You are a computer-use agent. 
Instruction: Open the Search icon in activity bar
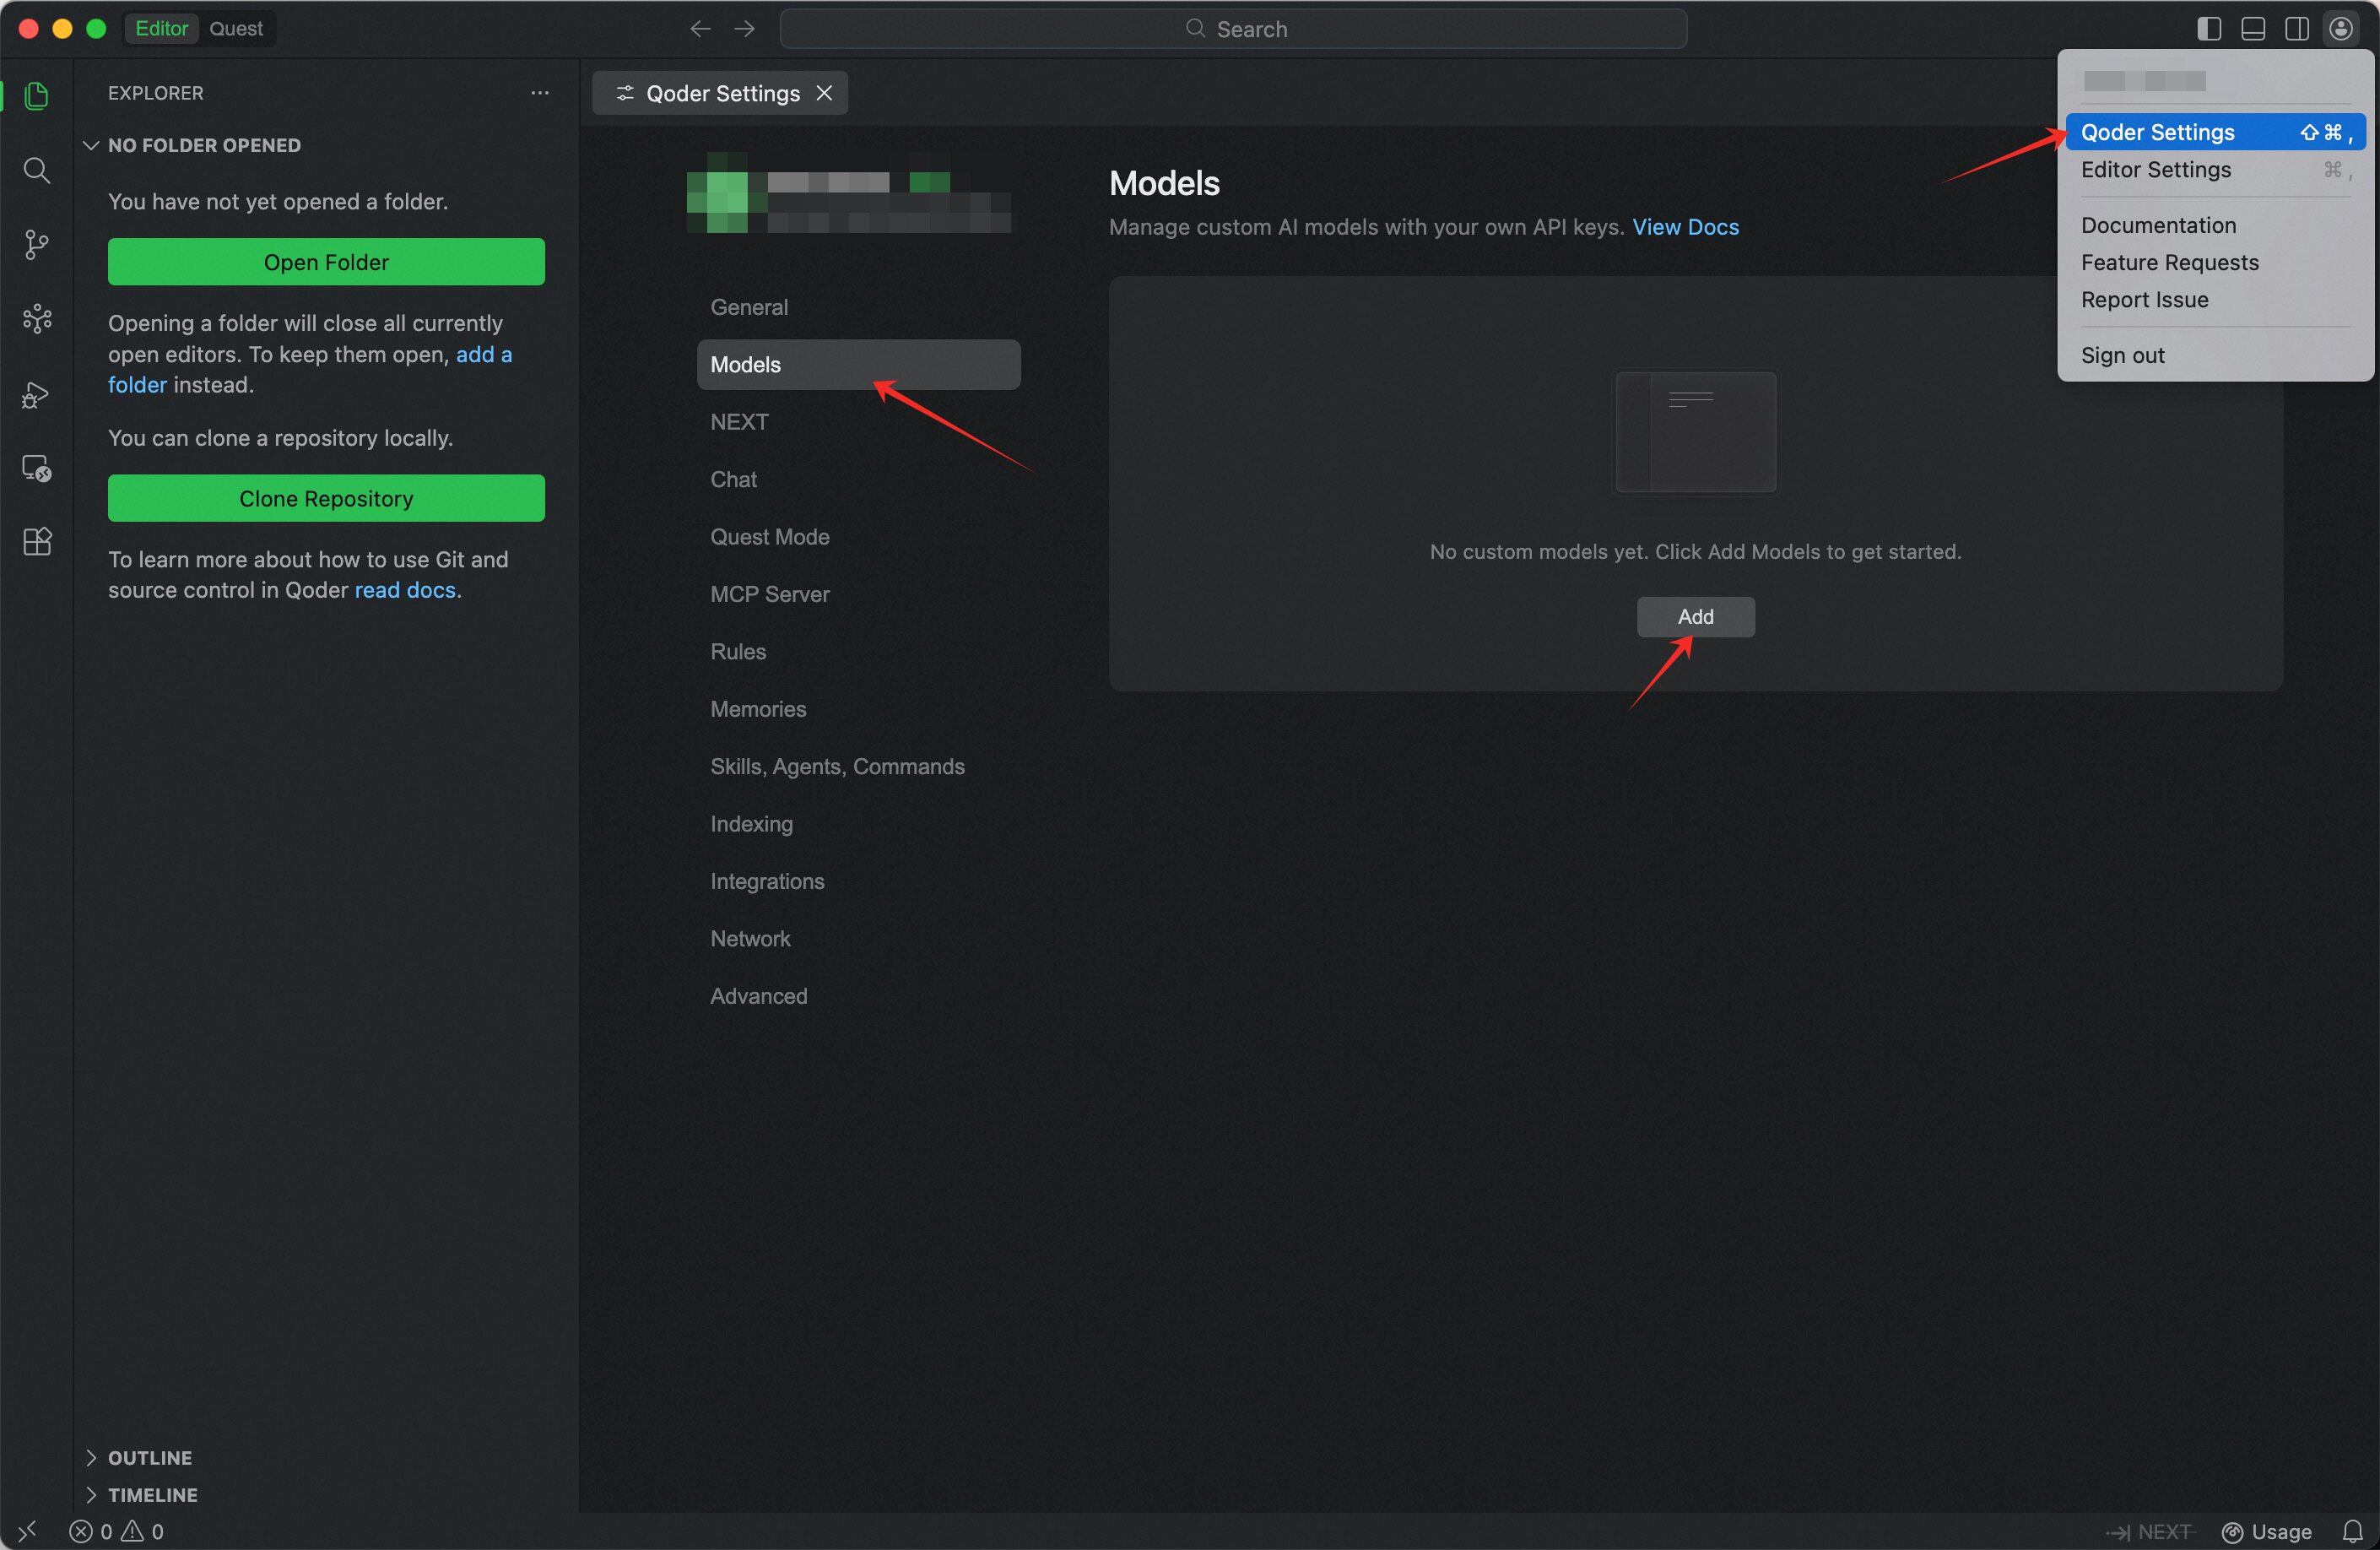click(x=37, y=170)
